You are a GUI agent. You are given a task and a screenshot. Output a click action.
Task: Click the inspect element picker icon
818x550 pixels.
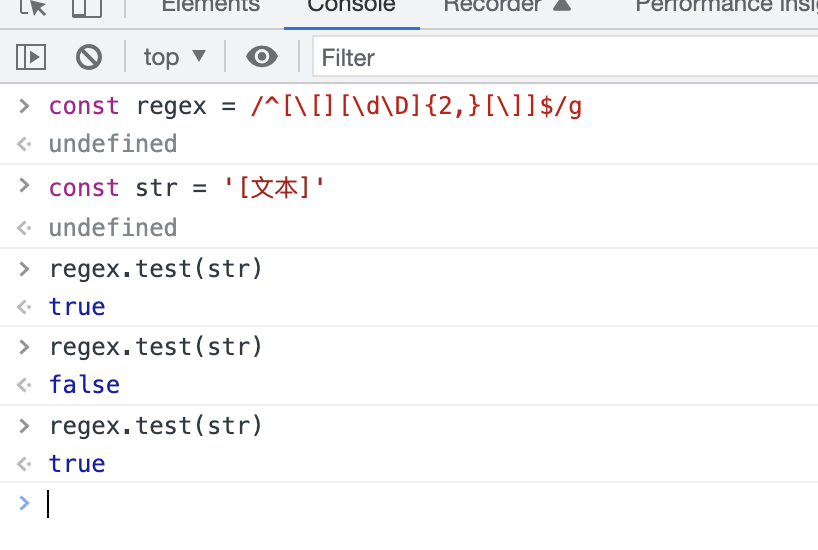click(33, 6)
